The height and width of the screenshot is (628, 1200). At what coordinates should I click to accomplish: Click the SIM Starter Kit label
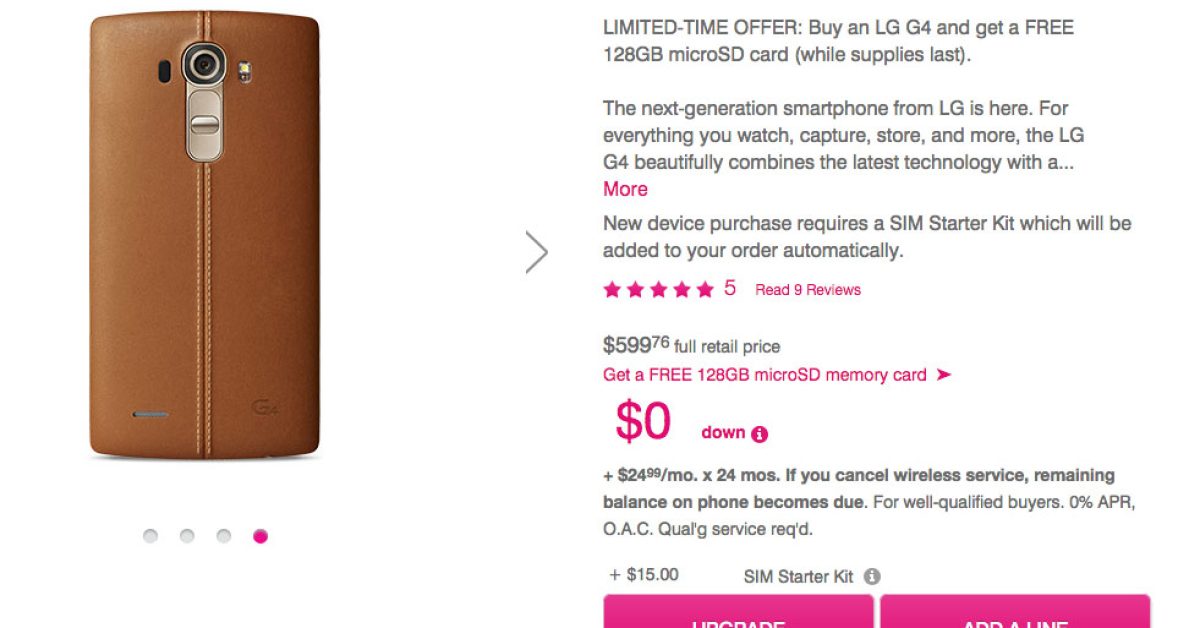(x=798, y=576)
